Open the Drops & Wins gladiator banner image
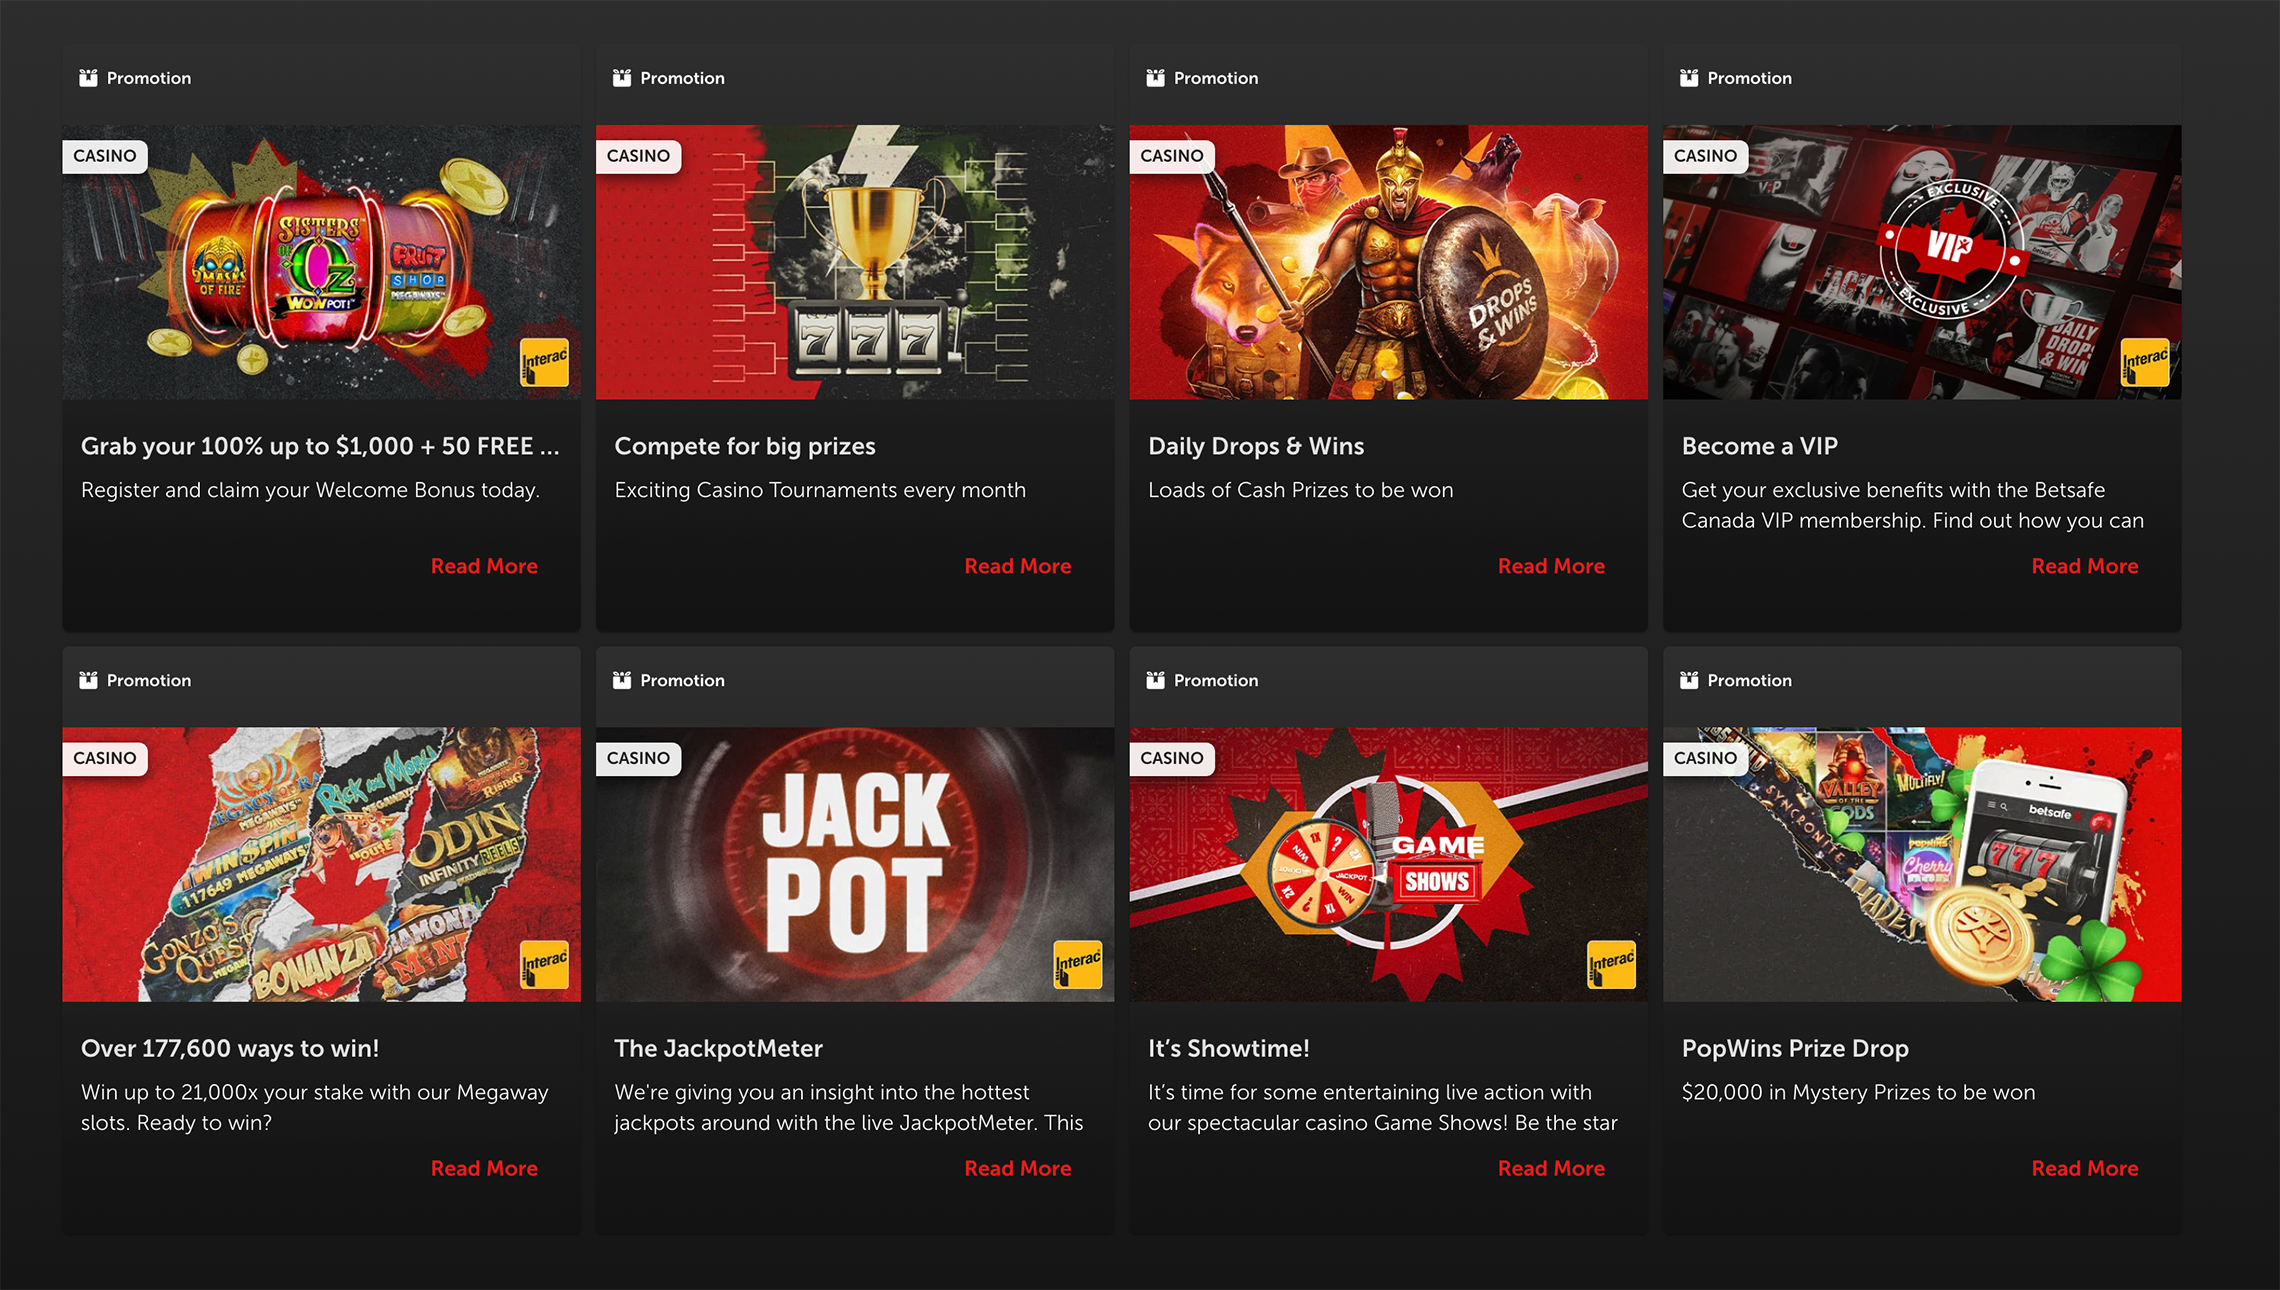Screen dimensions: 2280x1290 [x=1388, y=262]
